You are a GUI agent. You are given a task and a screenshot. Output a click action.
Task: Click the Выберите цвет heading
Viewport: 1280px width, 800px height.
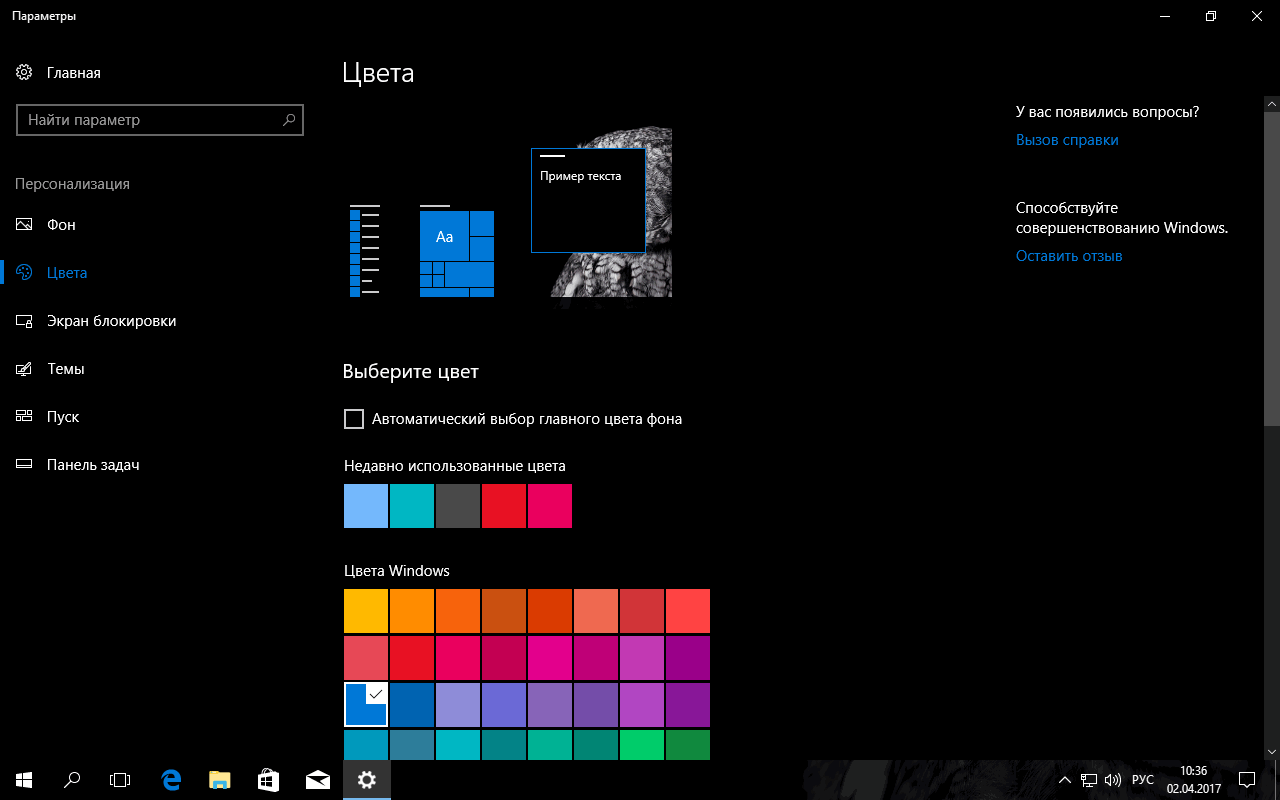coord(411,372)
